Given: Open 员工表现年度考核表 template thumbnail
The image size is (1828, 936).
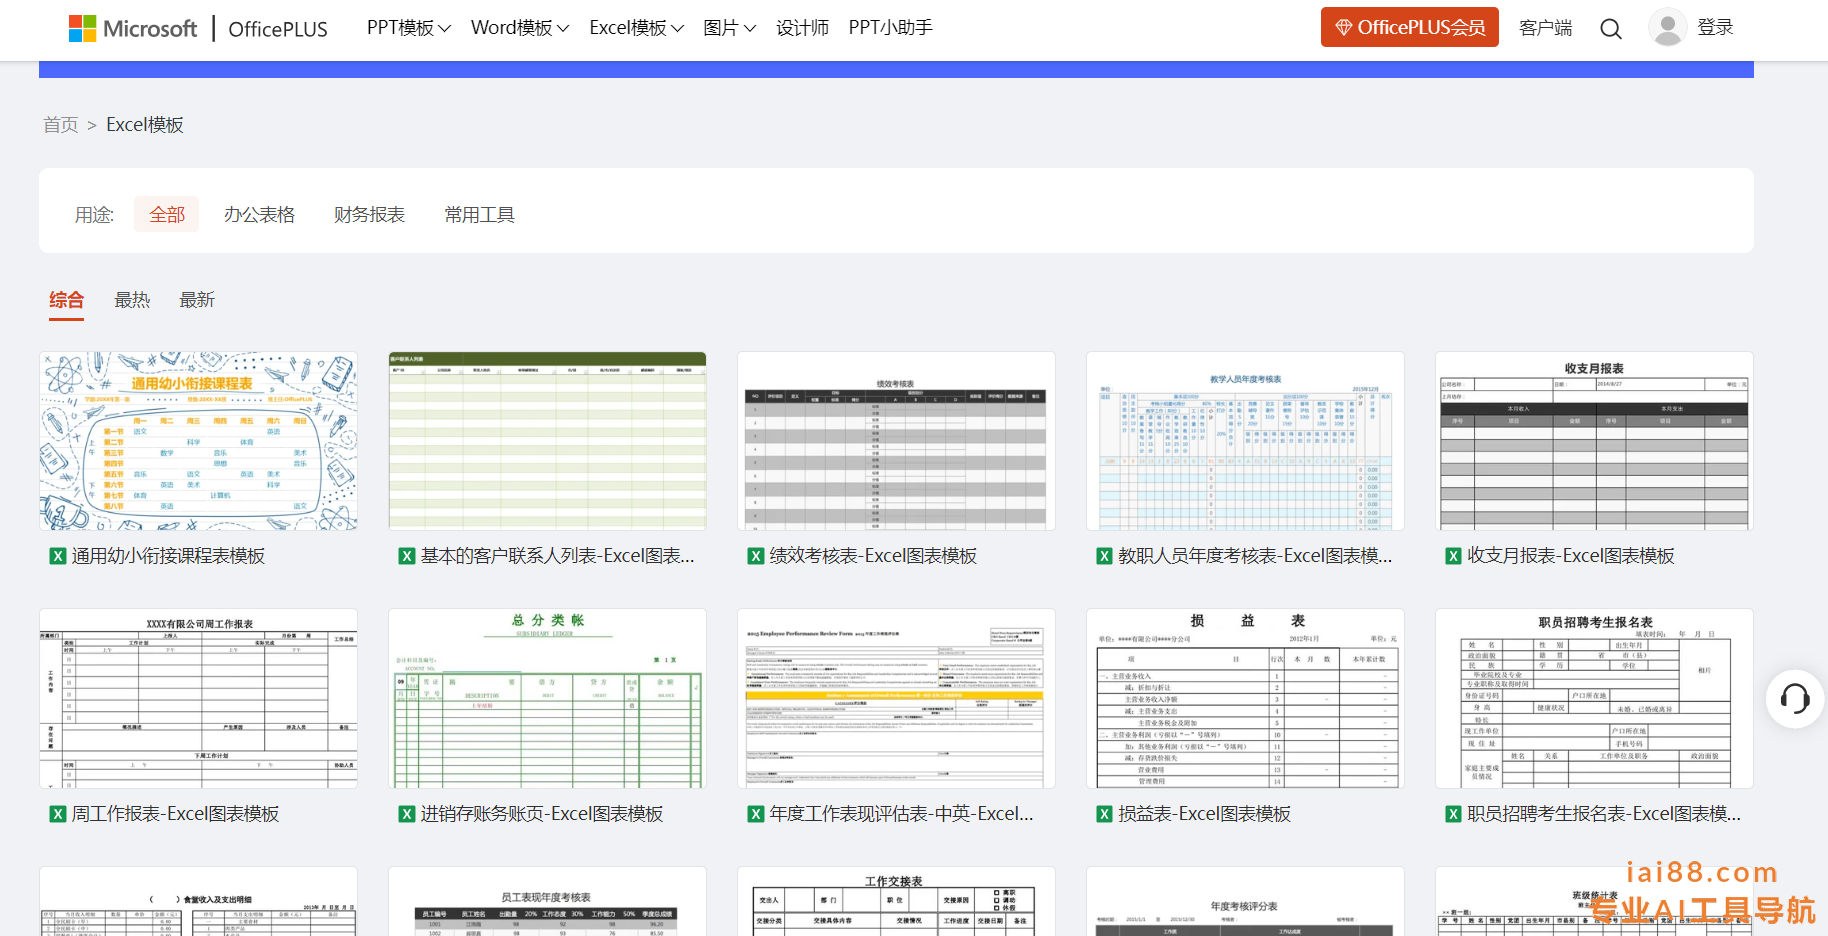Looking at the screenshot, I should (x=547, y=902).
